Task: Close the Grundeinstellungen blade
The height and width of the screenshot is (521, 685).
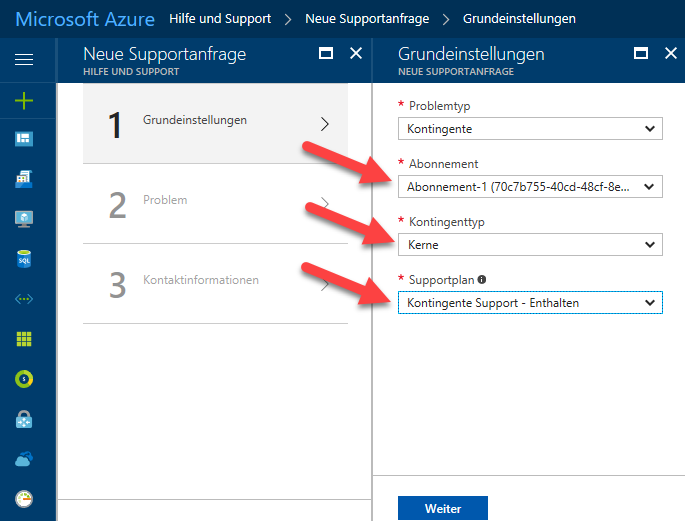Action: coord(671,53)
